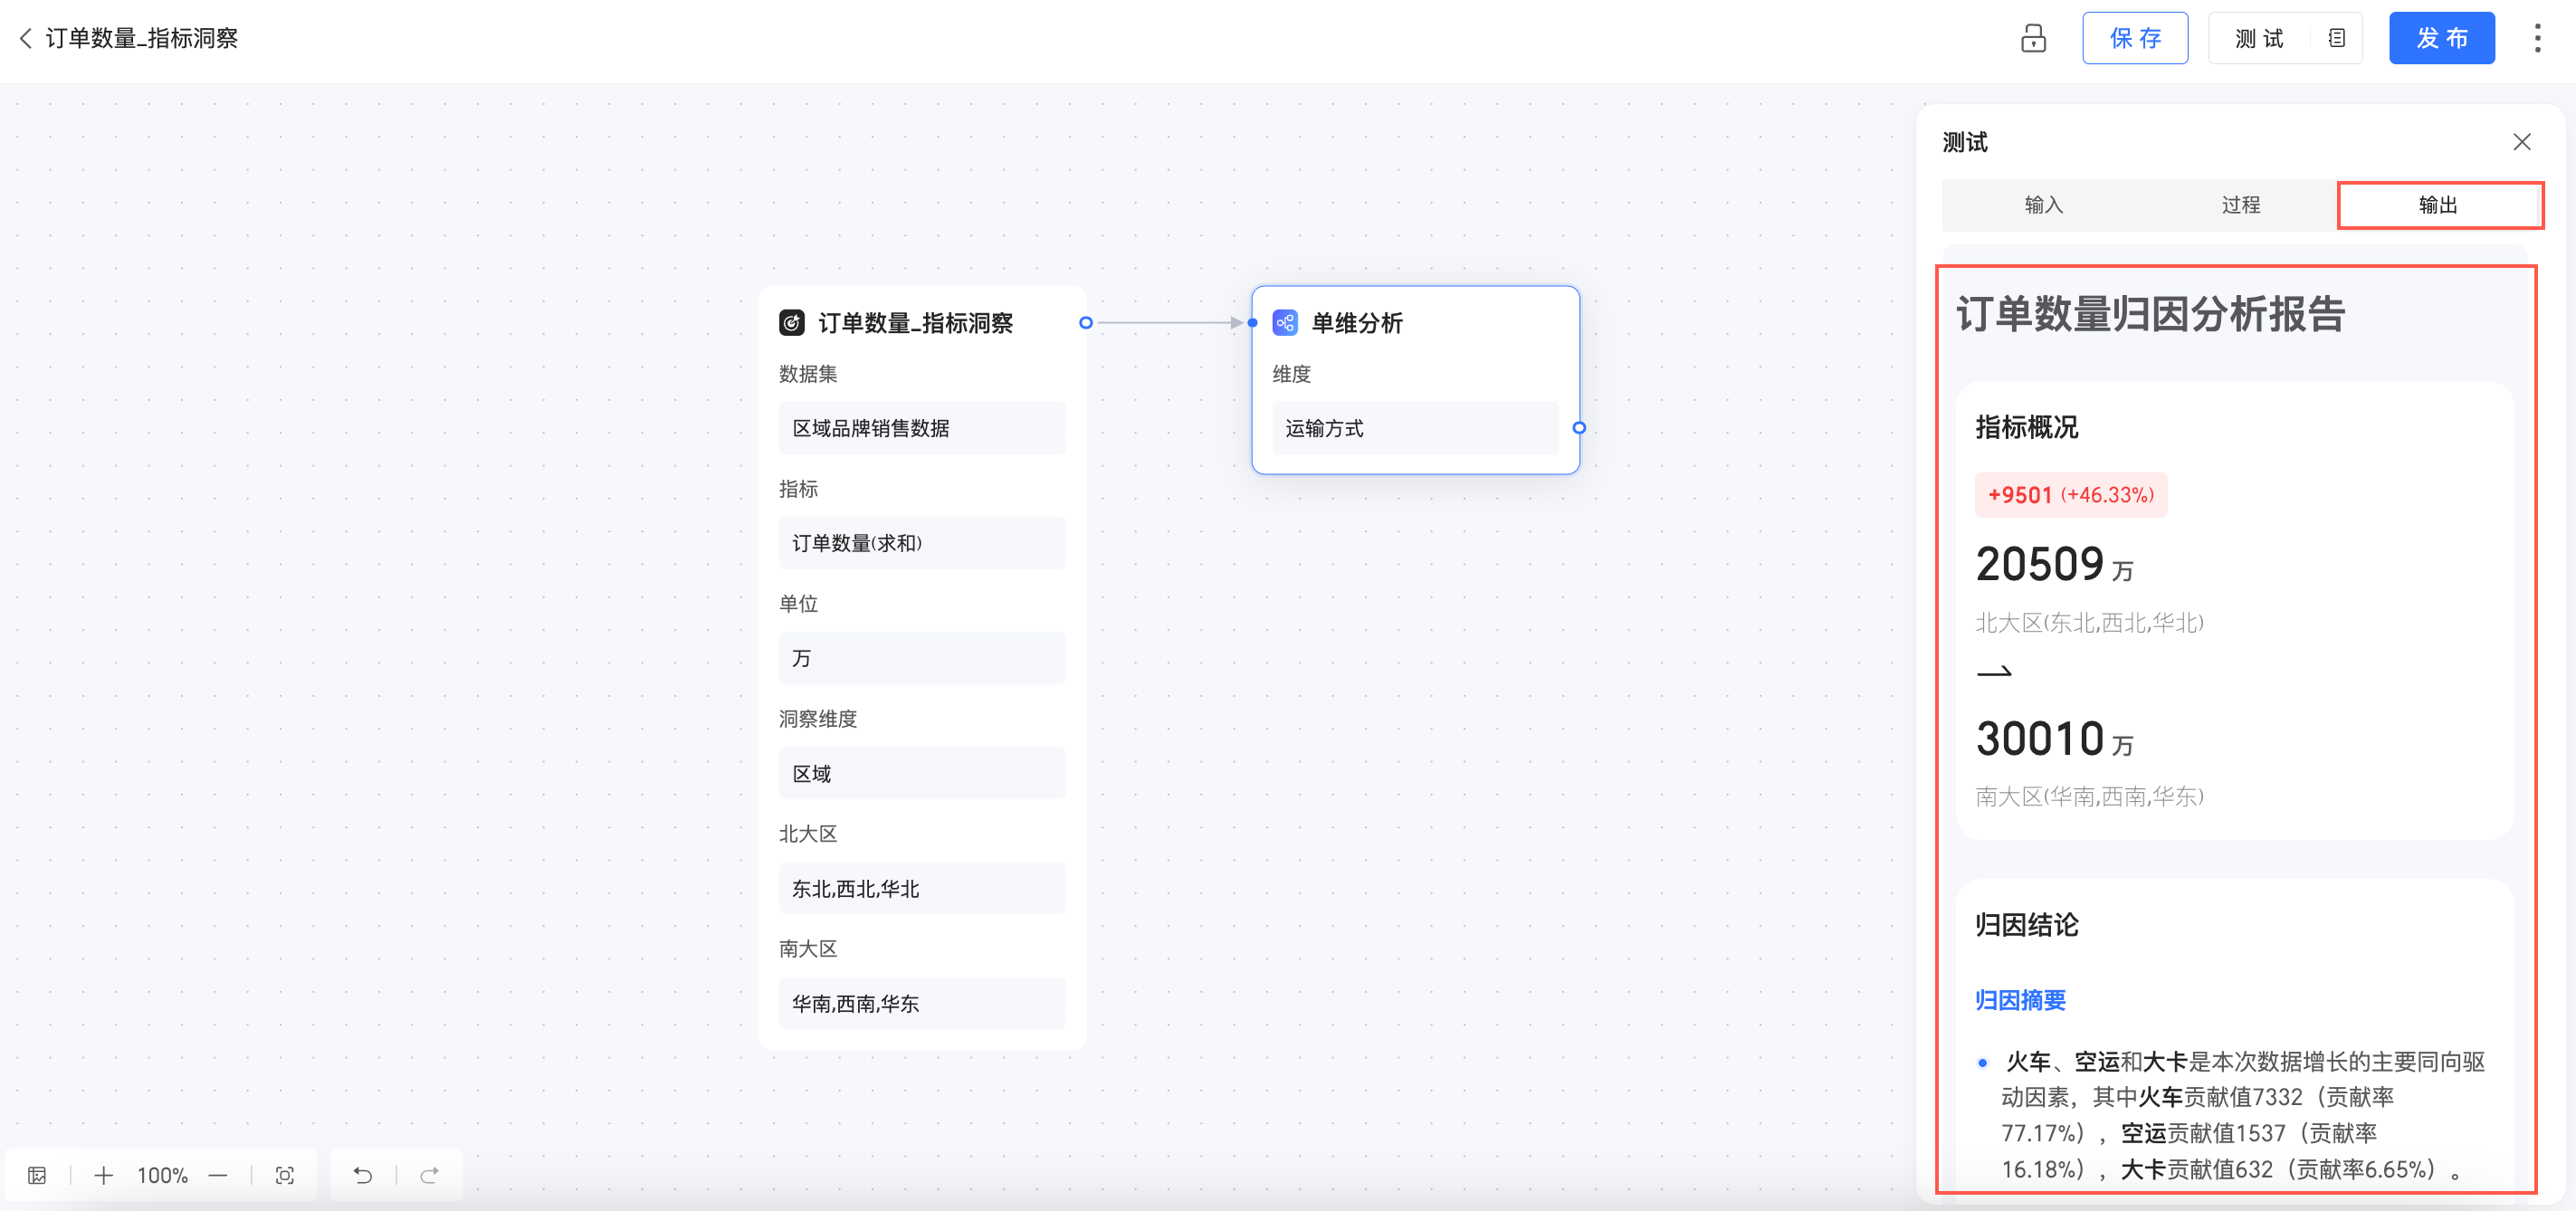Click the 保存 button
The height and width of the screenshot is (1211, 2576).
pos(2134,38)
